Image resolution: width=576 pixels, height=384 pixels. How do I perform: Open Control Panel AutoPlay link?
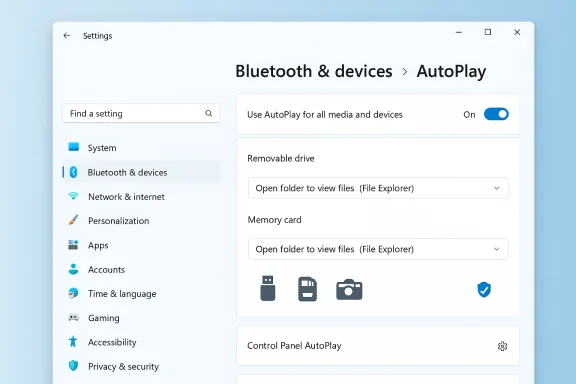click(378, 346)
